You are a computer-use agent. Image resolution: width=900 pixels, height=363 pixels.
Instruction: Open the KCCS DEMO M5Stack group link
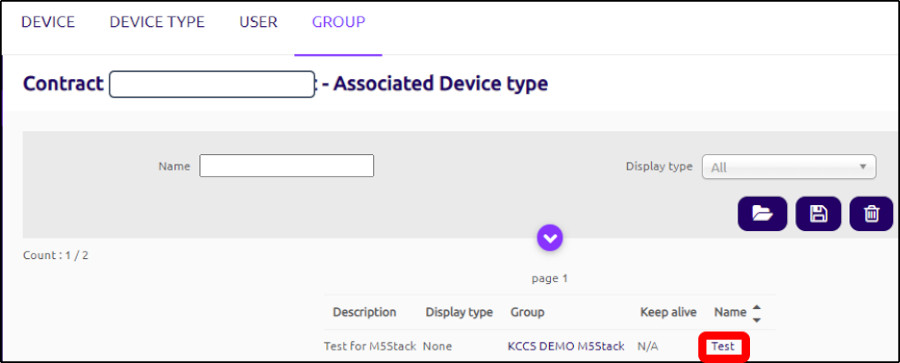[566, 346]
